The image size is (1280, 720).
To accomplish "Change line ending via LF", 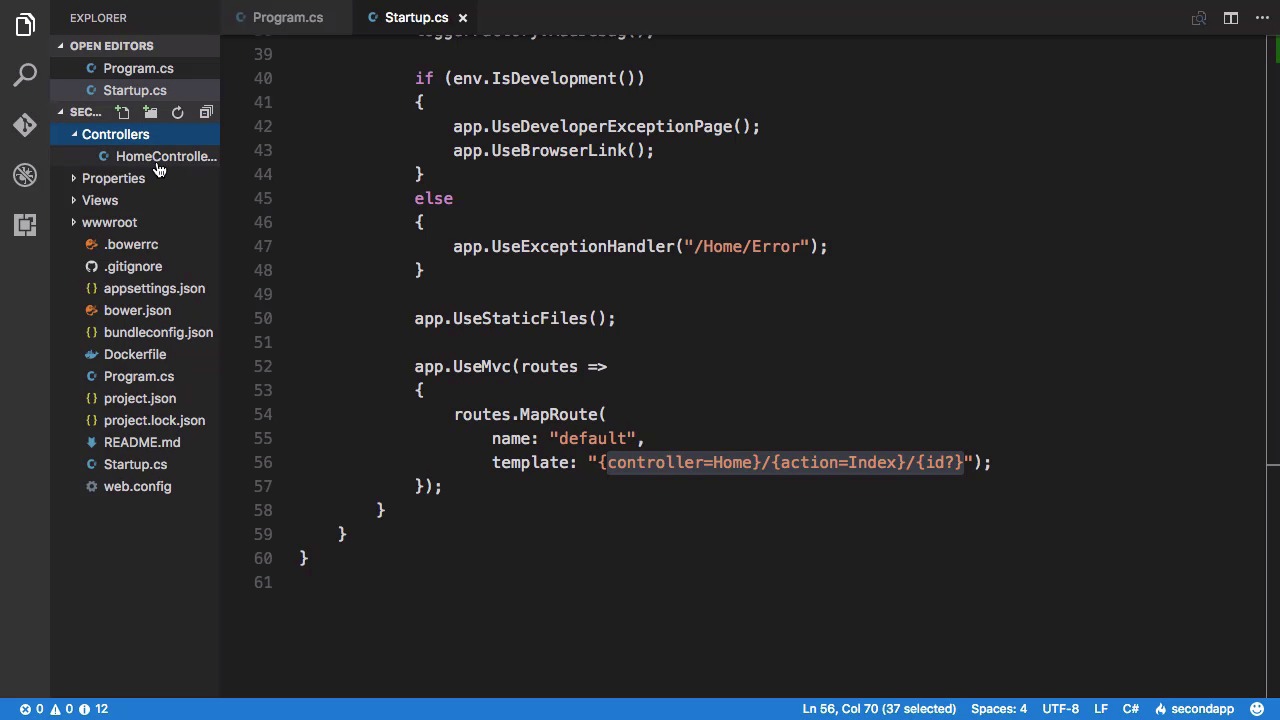I will (1100, 709).
